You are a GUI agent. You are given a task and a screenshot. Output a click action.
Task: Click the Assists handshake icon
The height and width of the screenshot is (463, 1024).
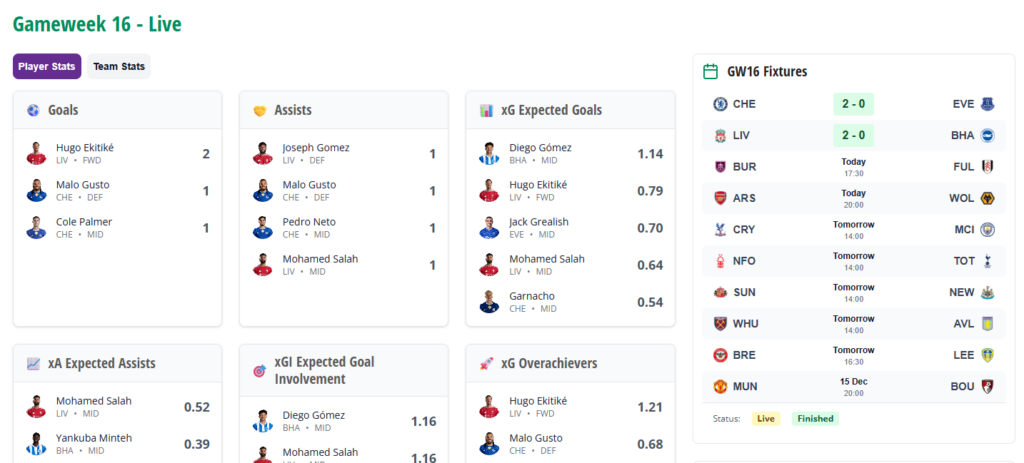(259, 110)
